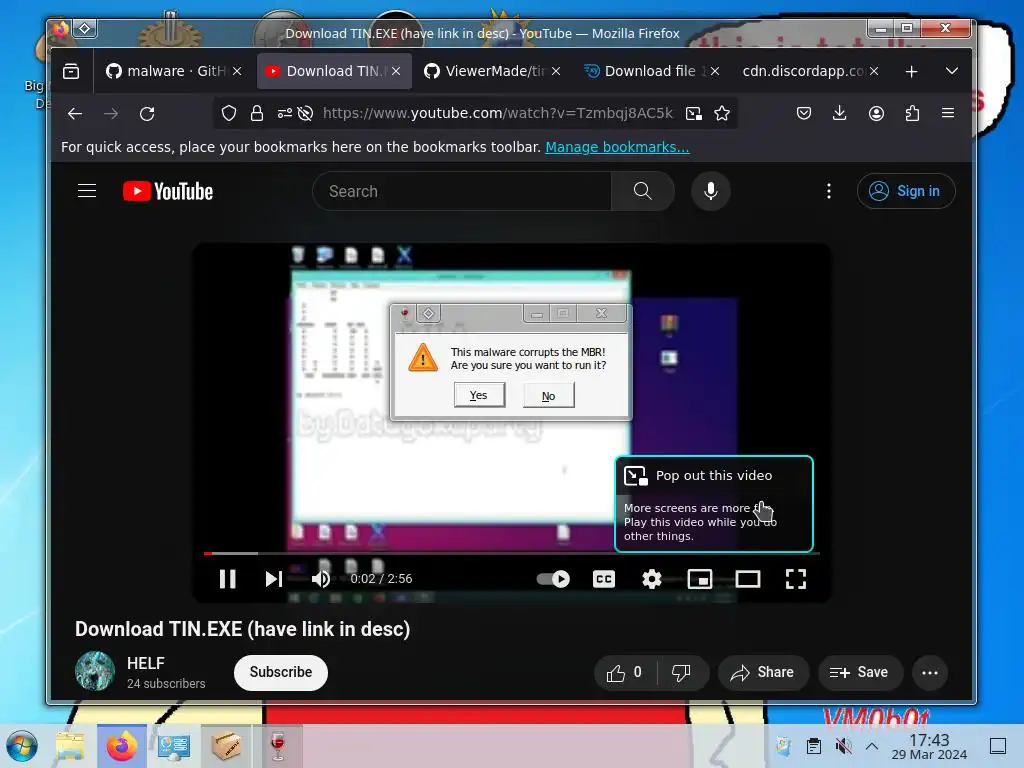Click Manage bookmarks link

(617, 147)
